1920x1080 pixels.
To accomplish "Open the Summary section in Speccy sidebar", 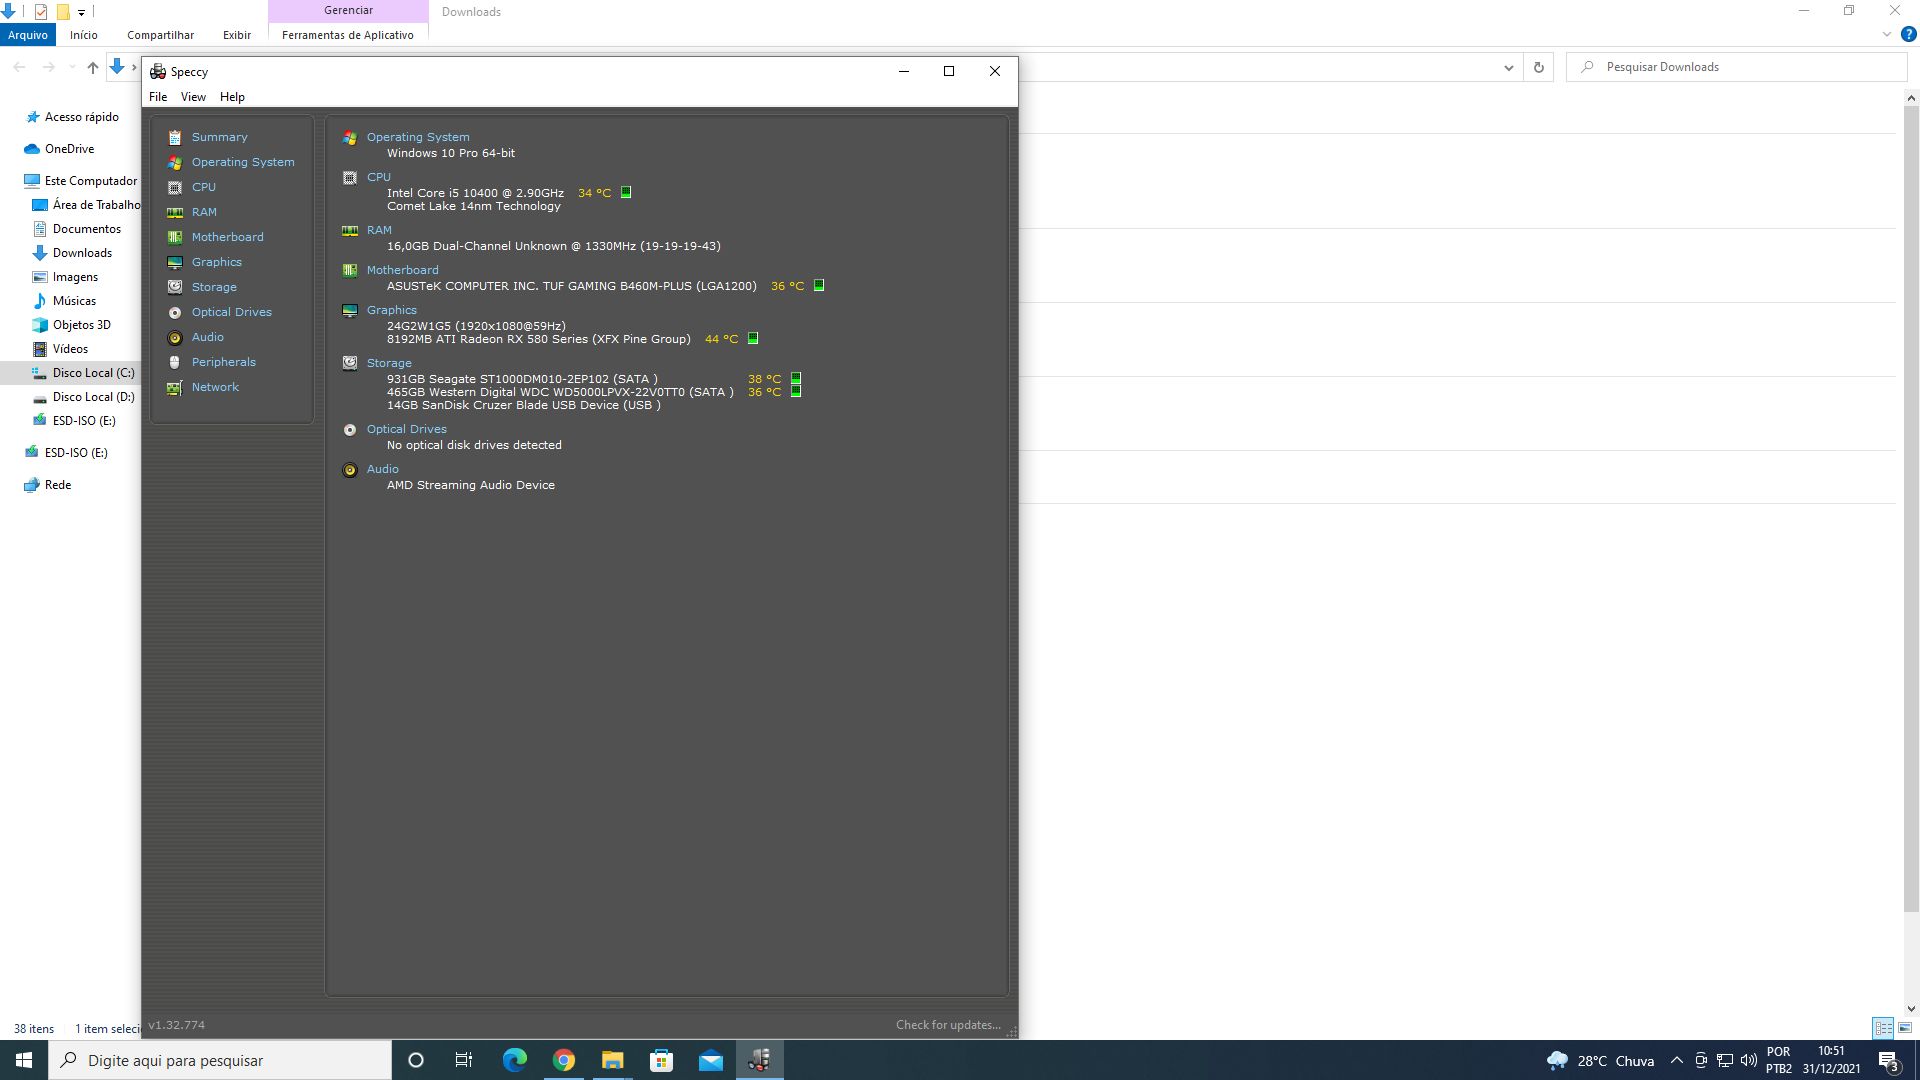I will pyautogui.click(x=219, y=137).
